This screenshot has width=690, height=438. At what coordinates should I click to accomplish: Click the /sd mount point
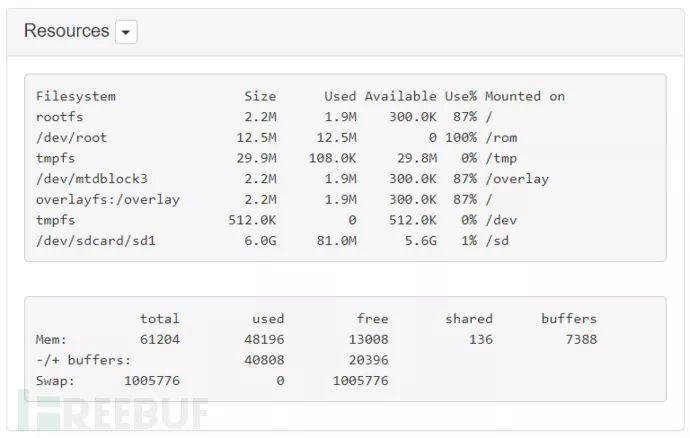pyautogui.click(x=497, y=240)
